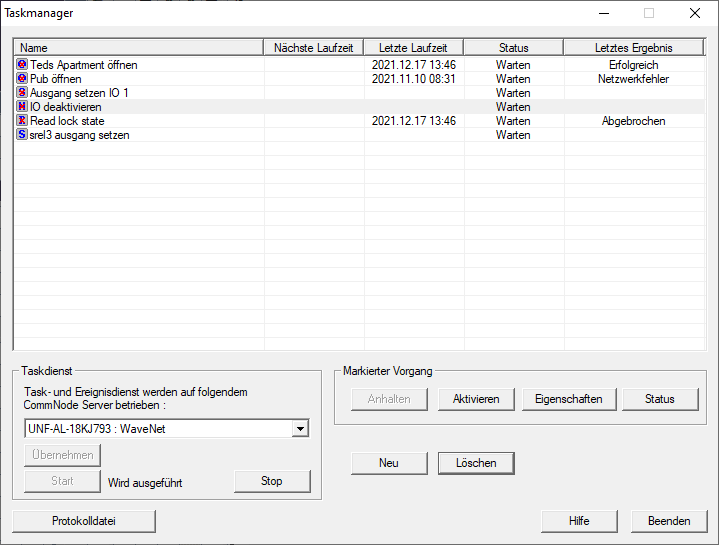Close the dialog with Beenden

(x=668, y=521)
